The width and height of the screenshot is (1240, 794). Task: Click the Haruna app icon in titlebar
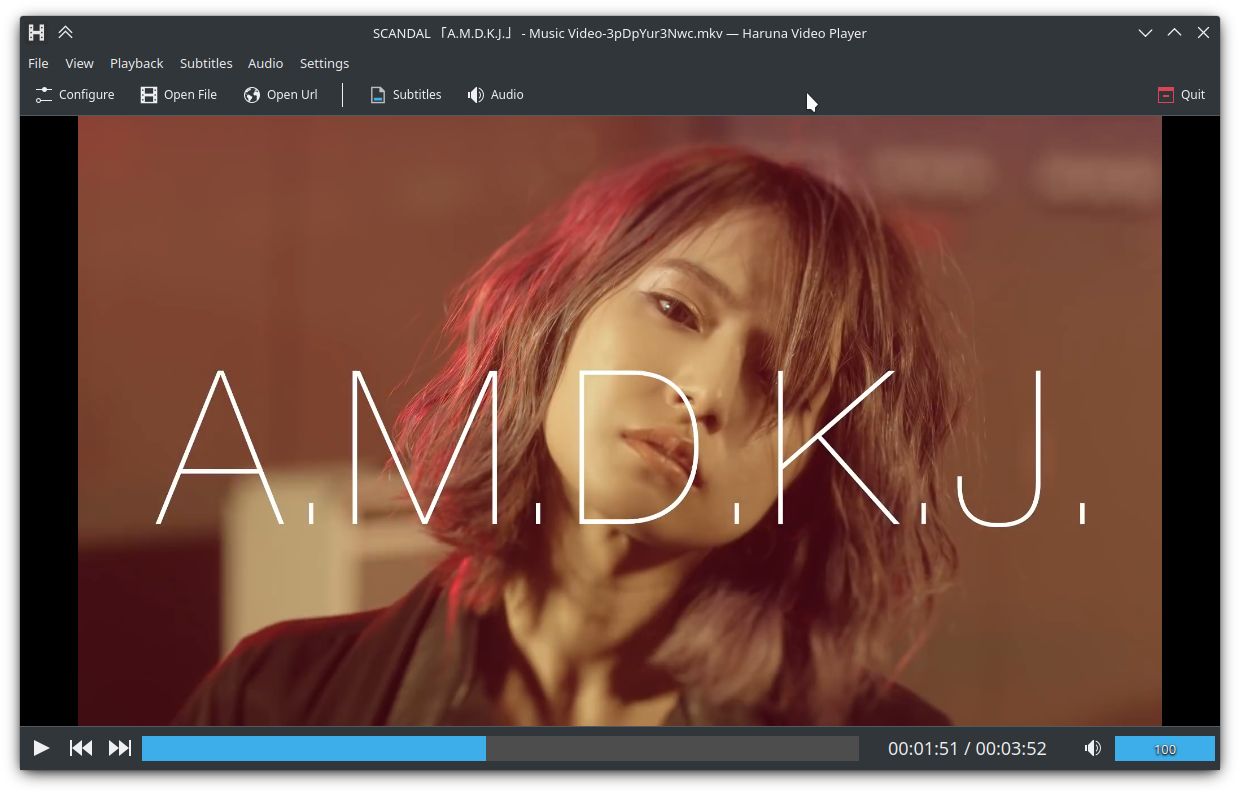36,32
